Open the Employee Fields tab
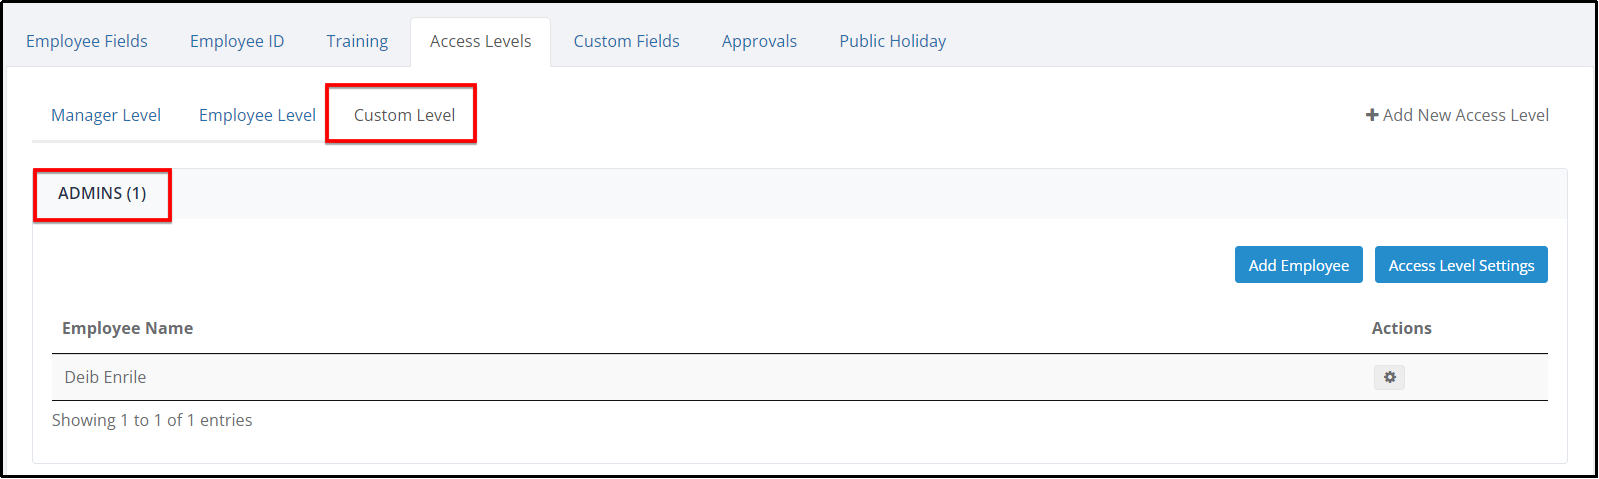The width and height of the screenshot is (1599, 479). point(87,41)
